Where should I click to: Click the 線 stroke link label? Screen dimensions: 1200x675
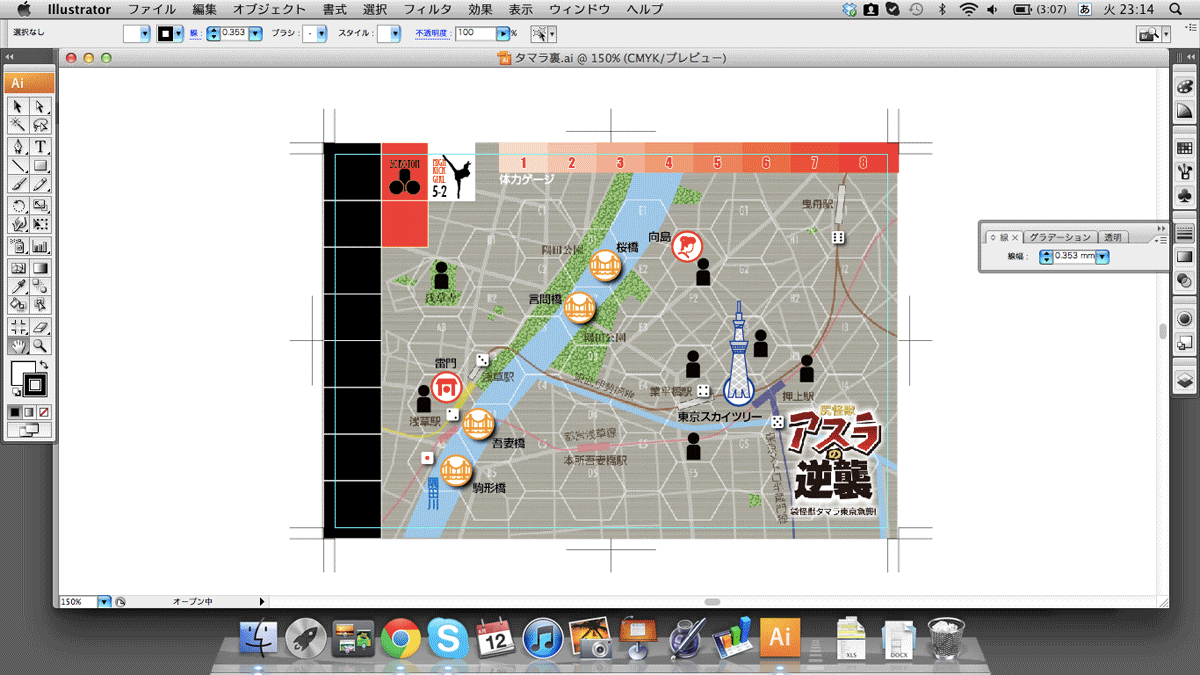coord(194,33)
